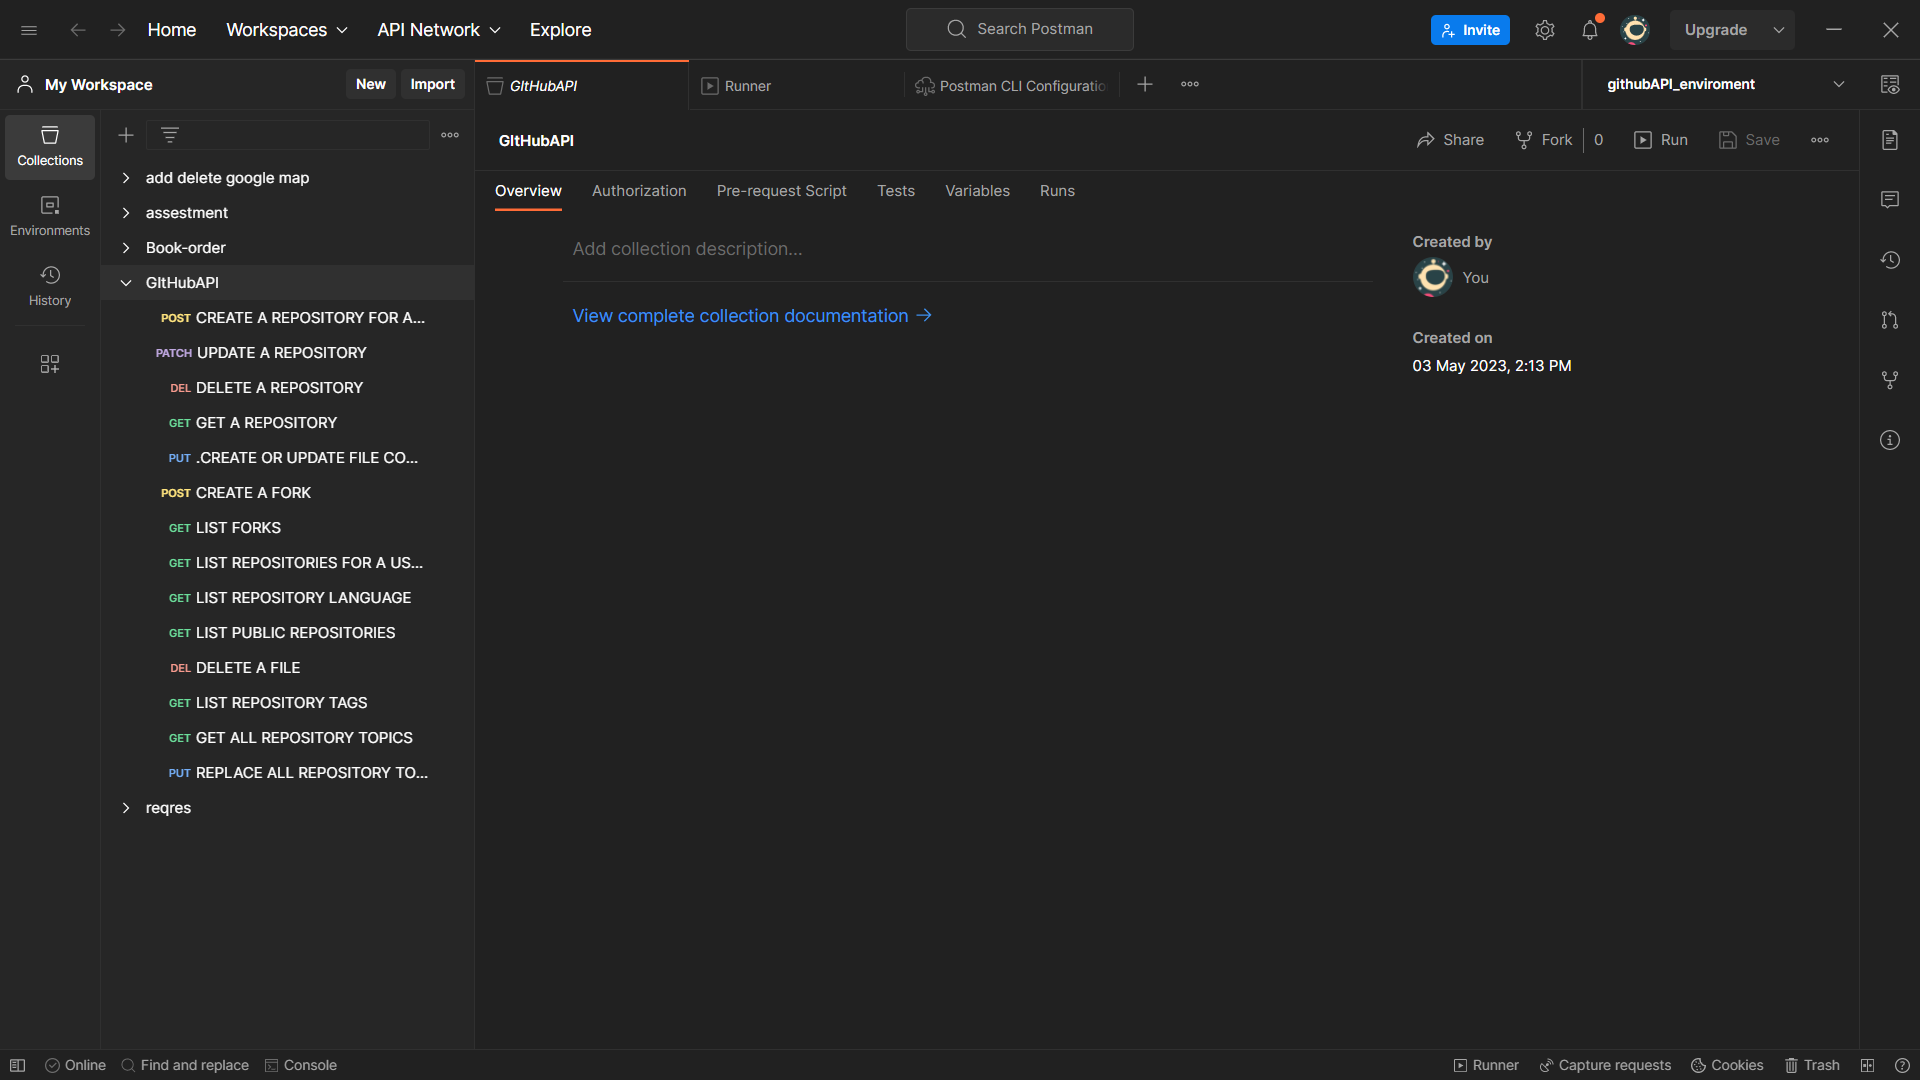
Task: Open the notifications bell
Action: pos(1590,30)
